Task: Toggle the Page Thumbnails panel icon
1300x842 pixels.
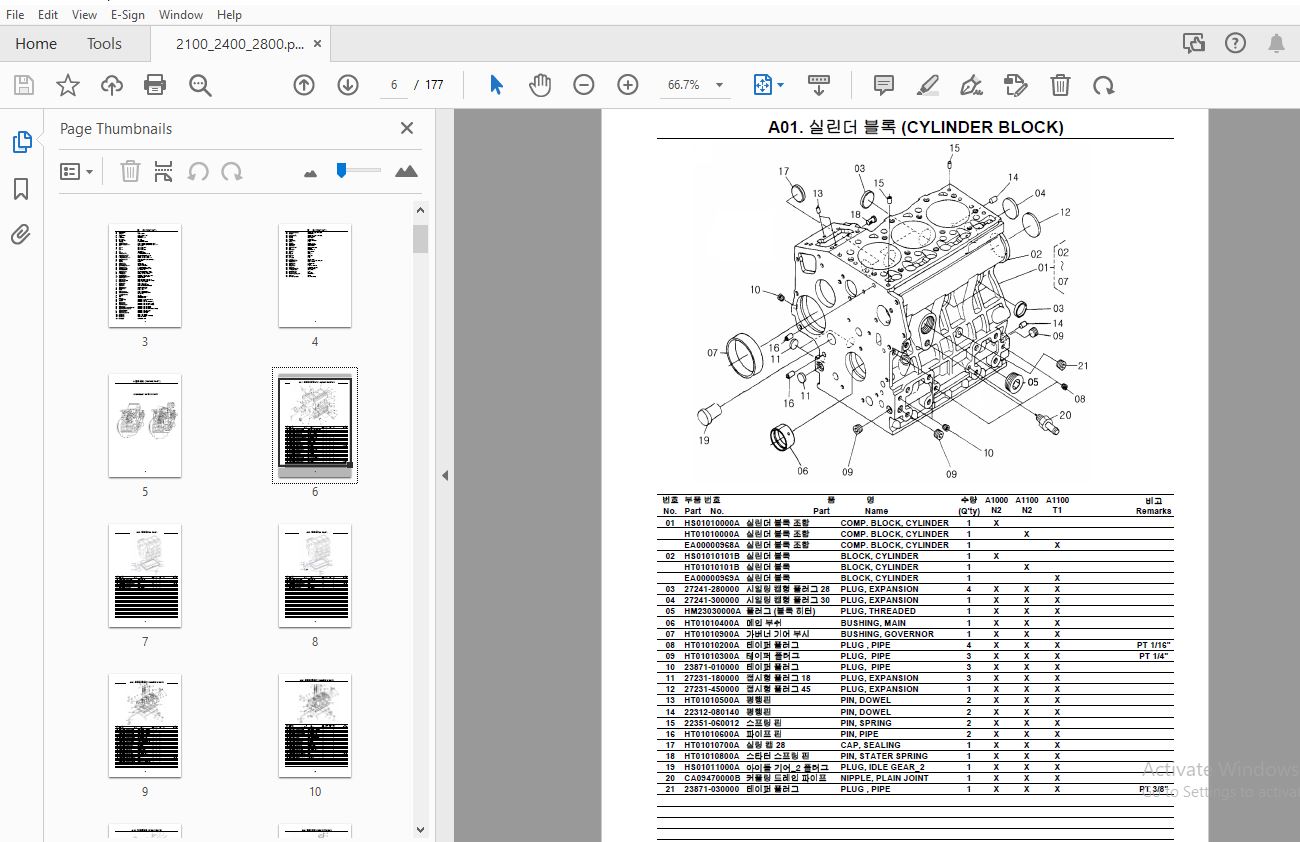Action: click(x=21, y=142)
